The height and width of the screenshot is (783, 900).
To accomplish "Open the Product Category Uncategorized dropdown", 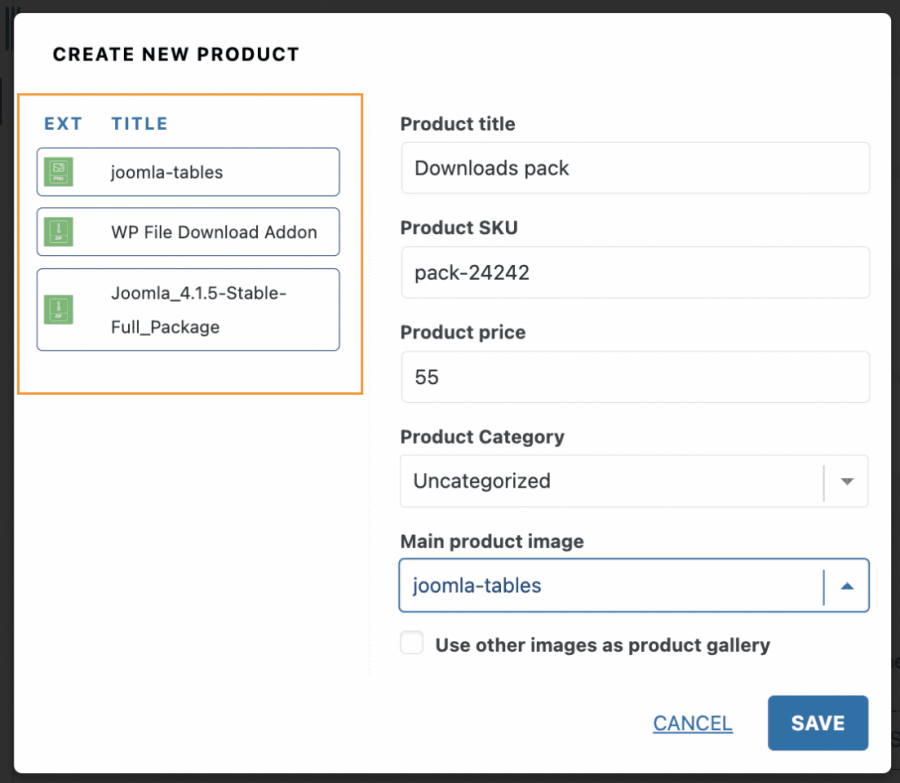I will [x=610, y=481].
